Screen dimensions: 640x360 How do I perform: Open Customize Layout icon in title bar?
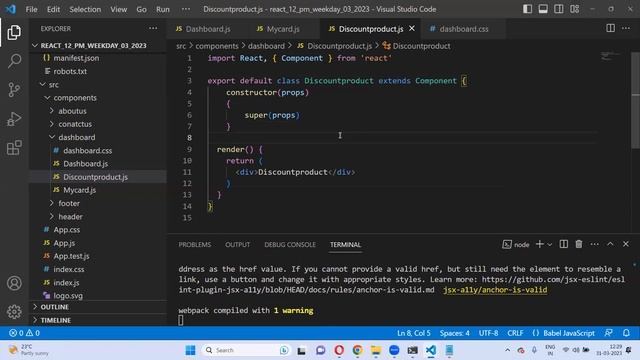pos(574,9)
